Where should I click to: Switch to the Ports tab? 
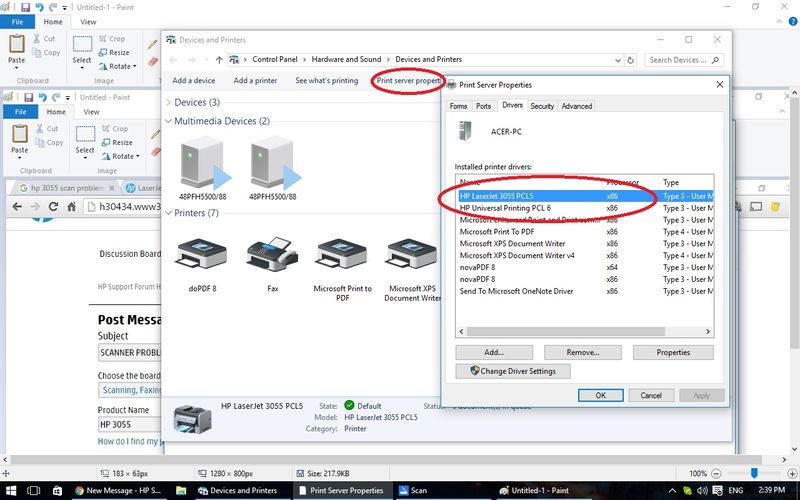pyautogui.click(x=483, y=106)
